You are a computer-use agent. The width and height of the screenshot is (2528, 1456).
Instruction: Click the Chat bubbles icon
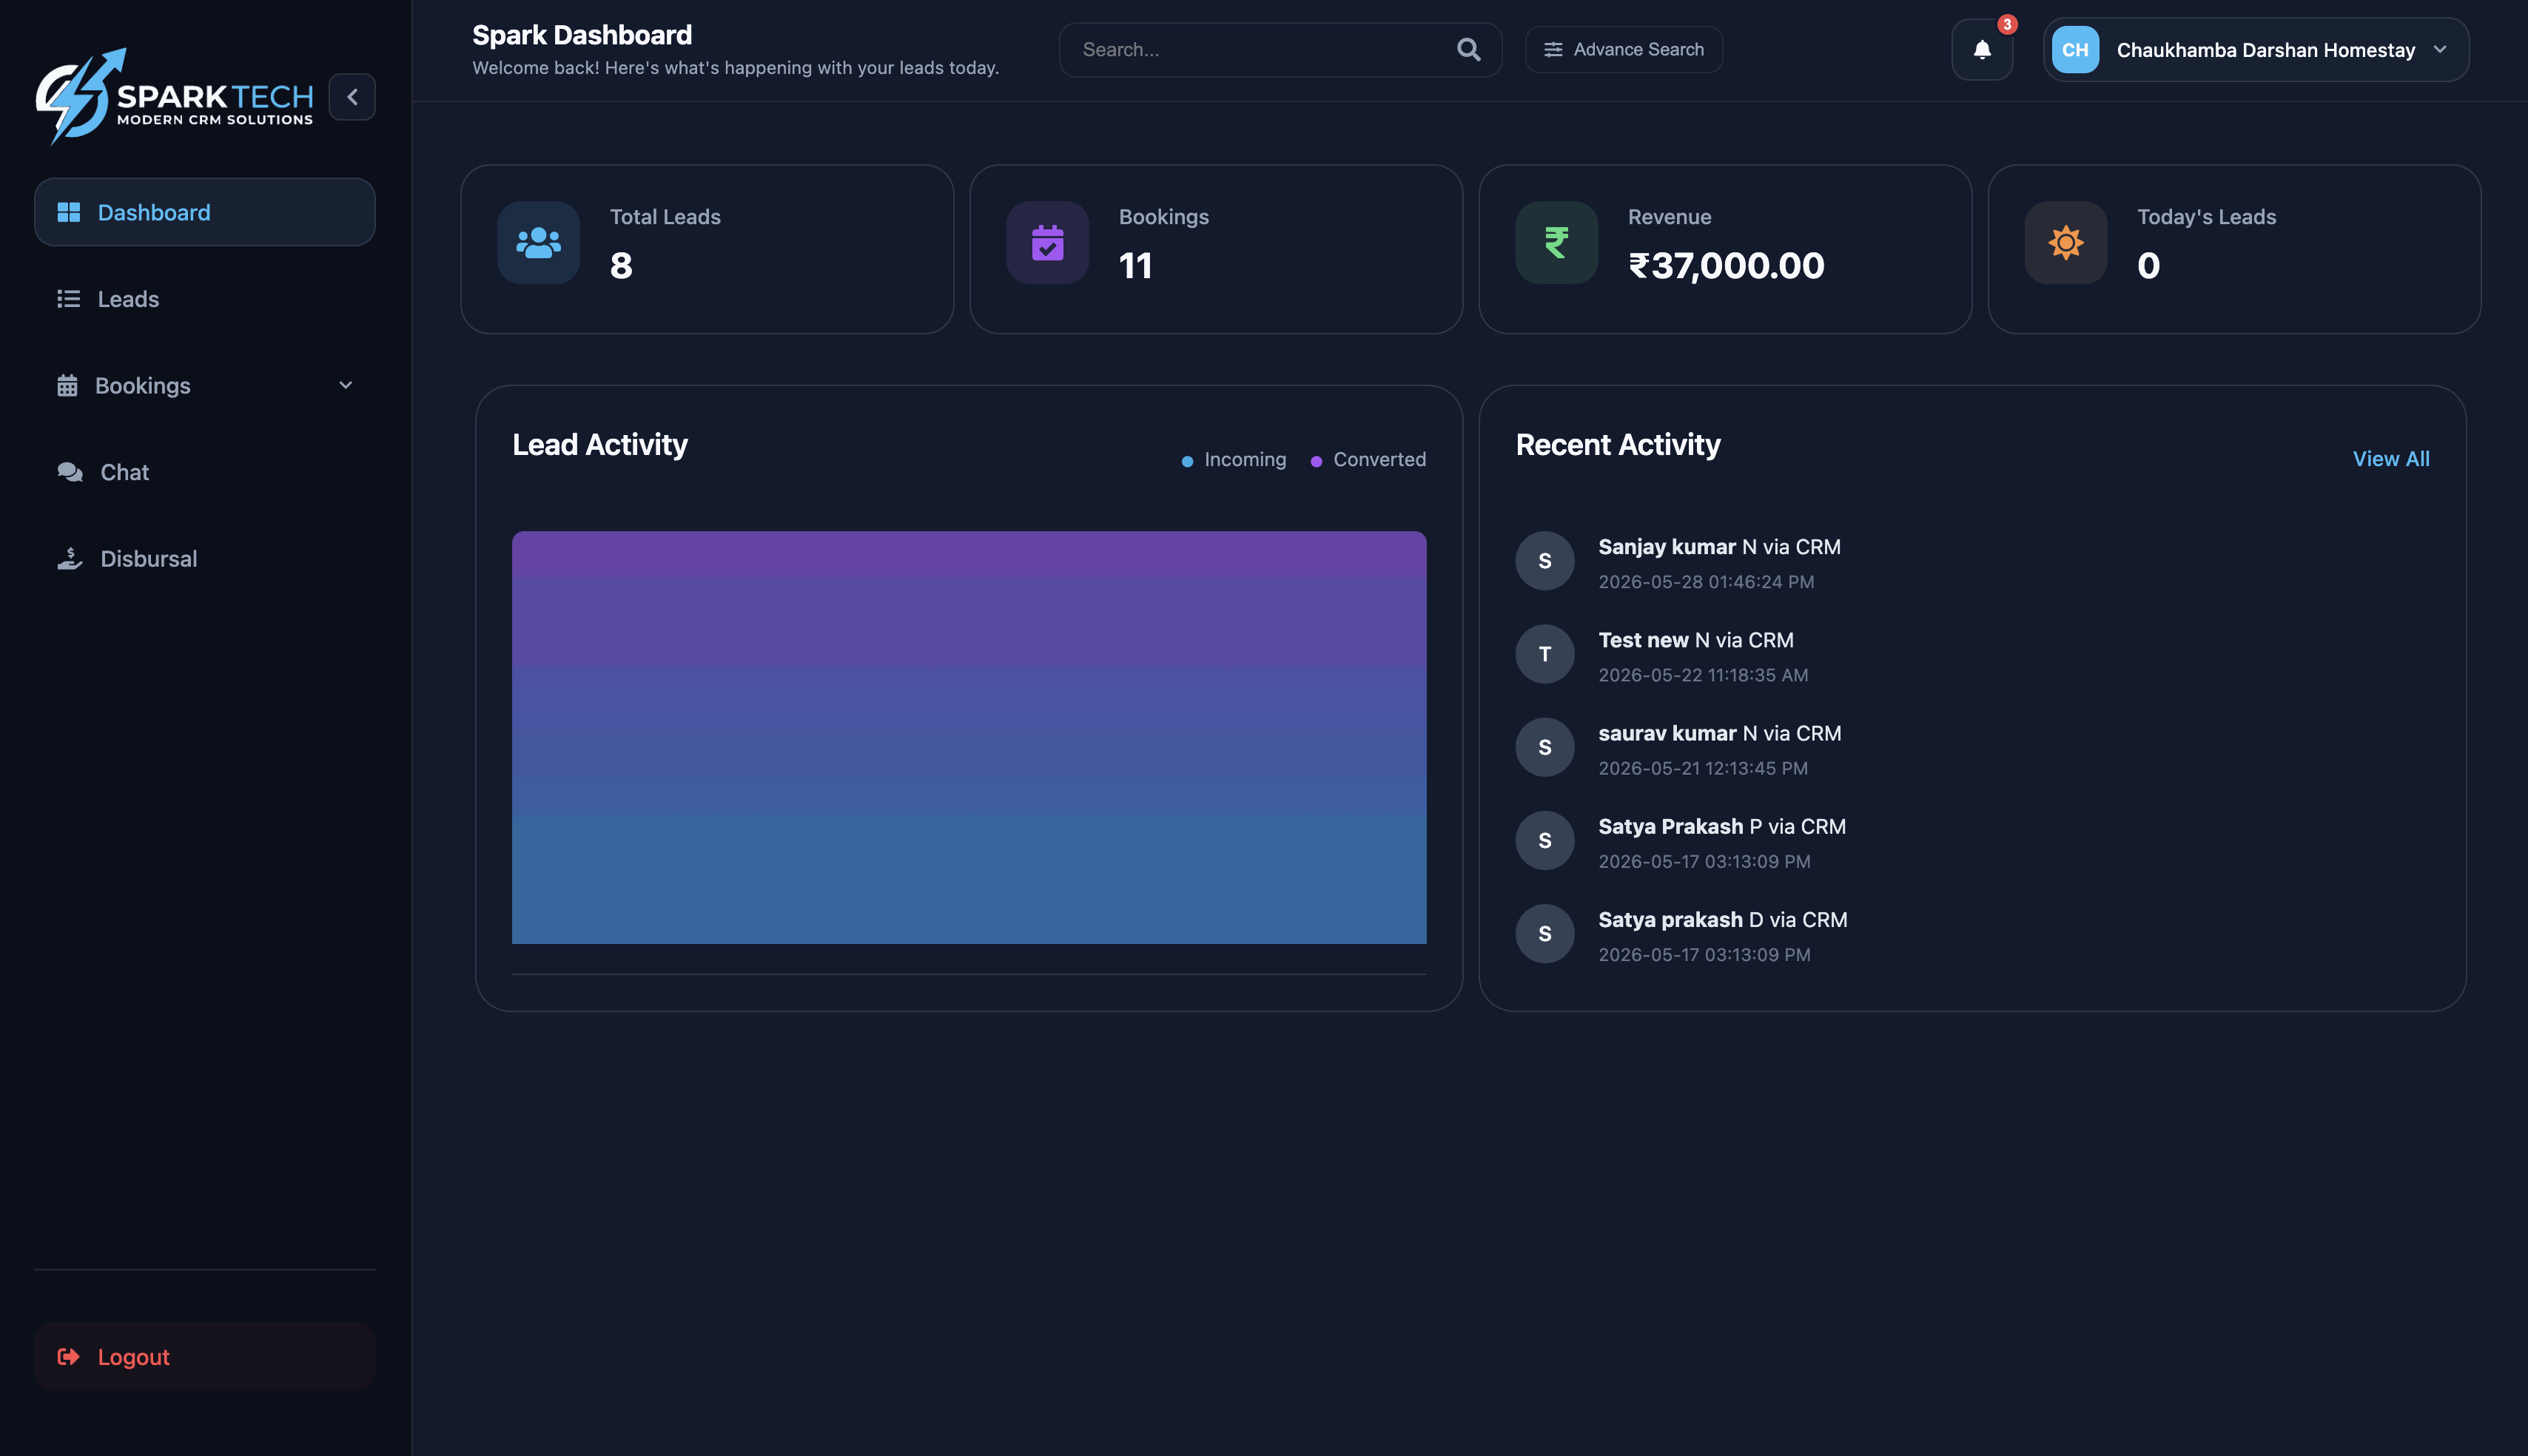point(70,472)
